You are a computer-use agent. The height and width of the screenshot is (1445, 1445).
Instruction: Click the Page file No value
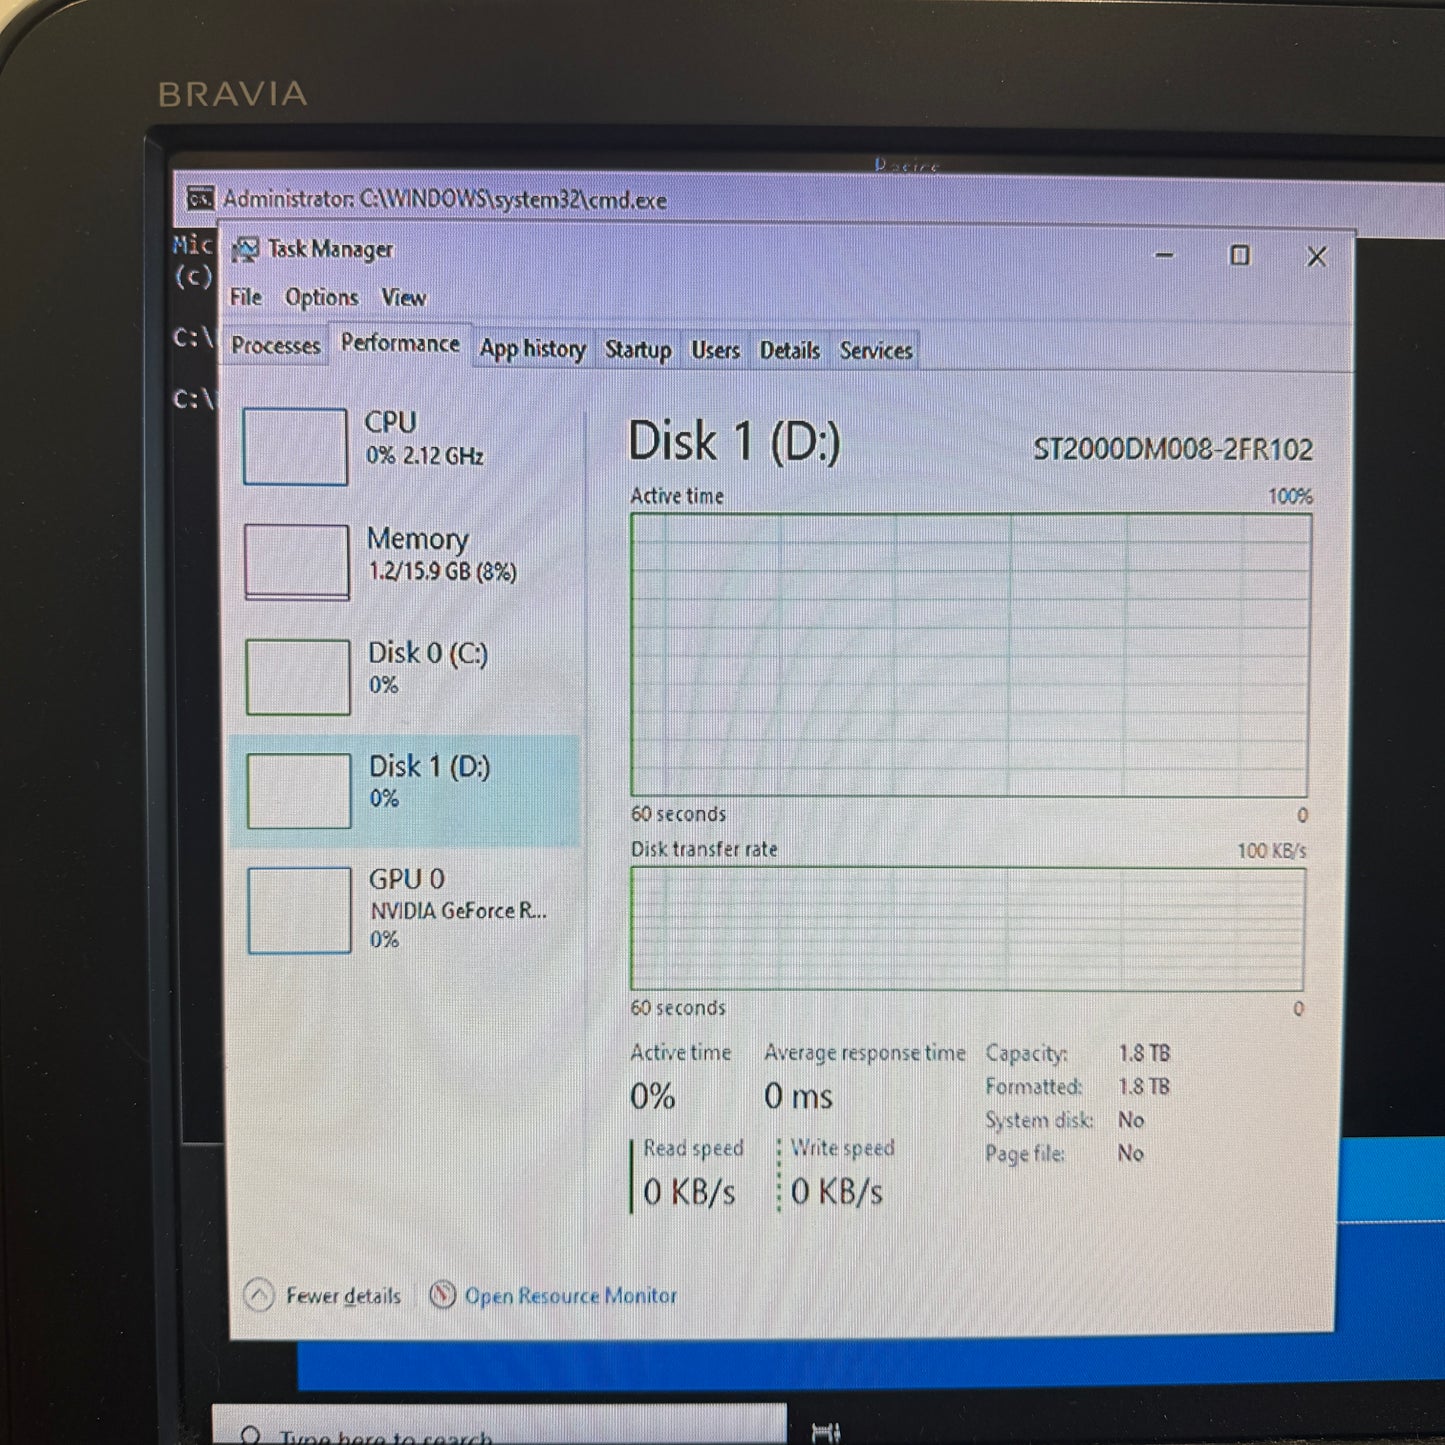point(1131,1153)
